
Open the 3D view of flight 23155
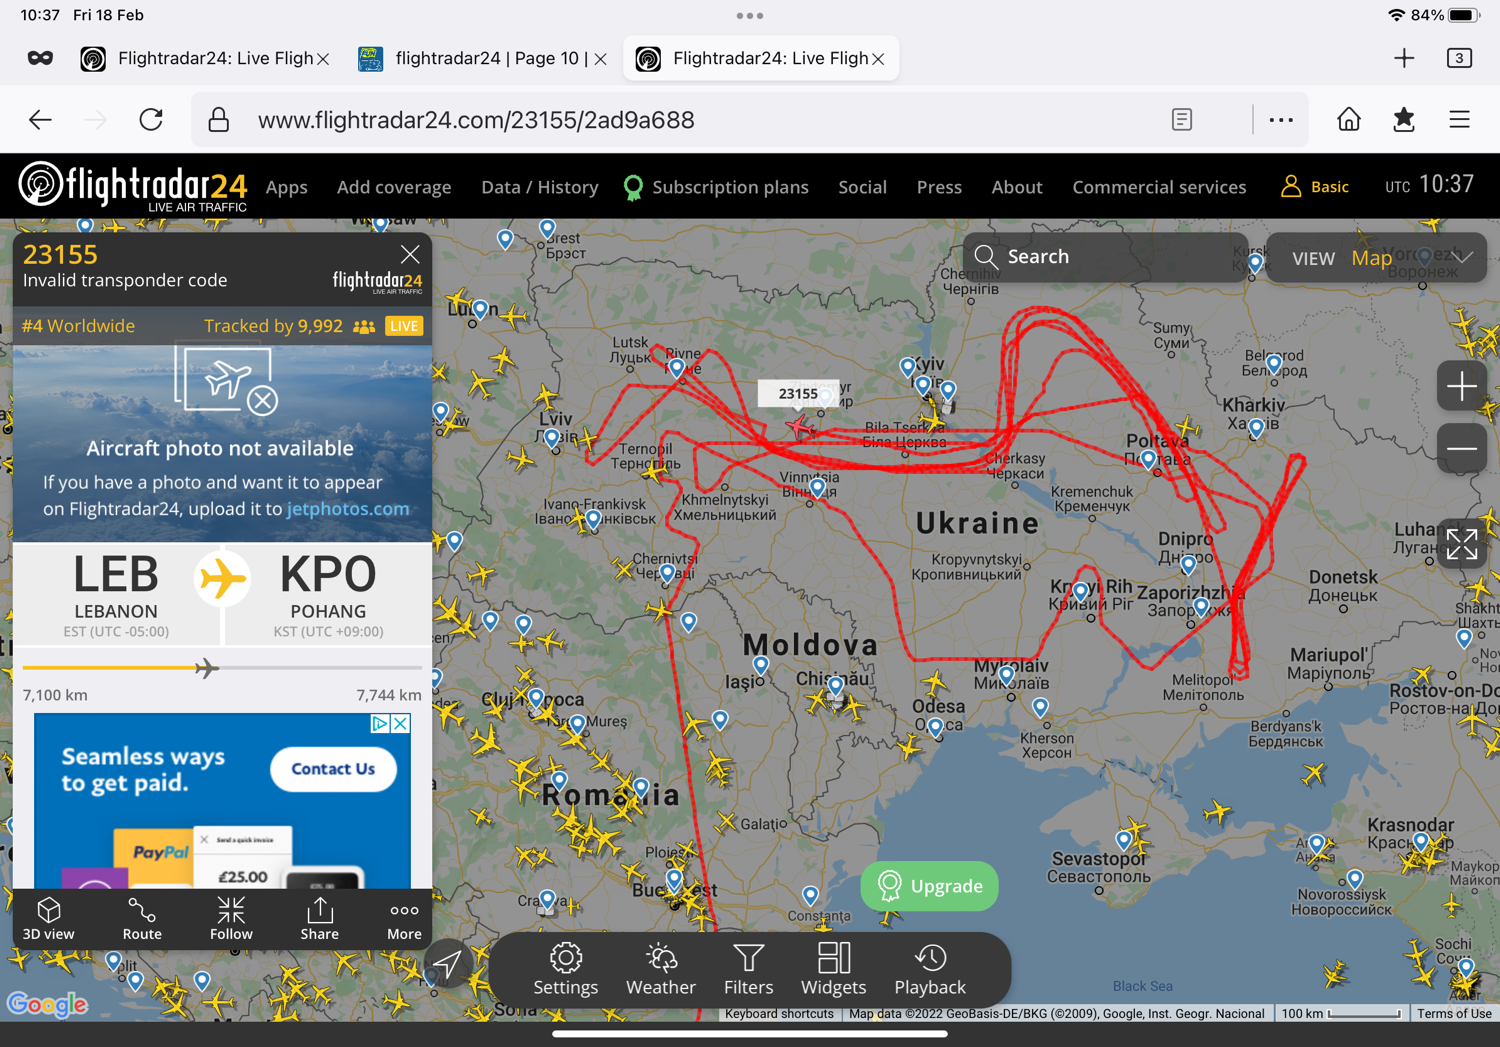[x=49, y=918]
